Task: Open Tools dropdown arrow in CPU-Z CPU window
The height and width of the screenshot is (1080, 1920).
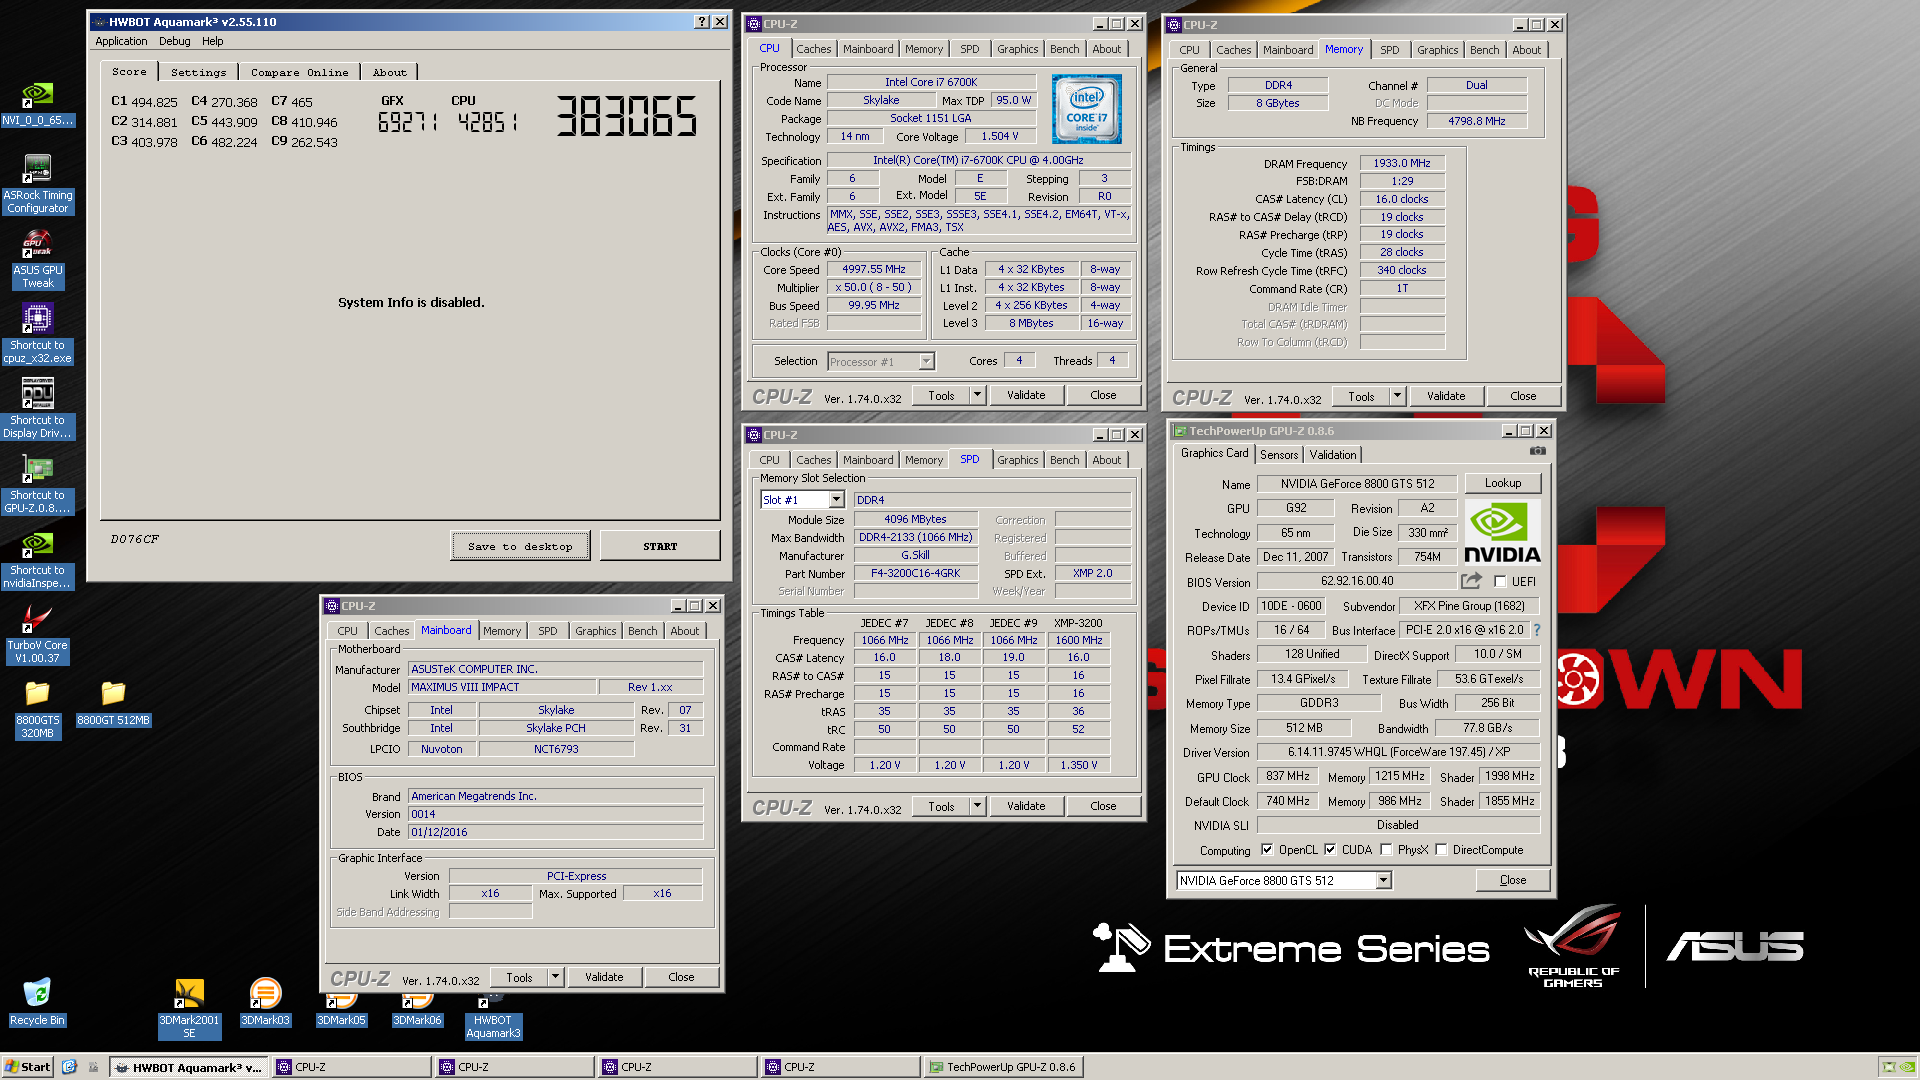Action: 978,395
